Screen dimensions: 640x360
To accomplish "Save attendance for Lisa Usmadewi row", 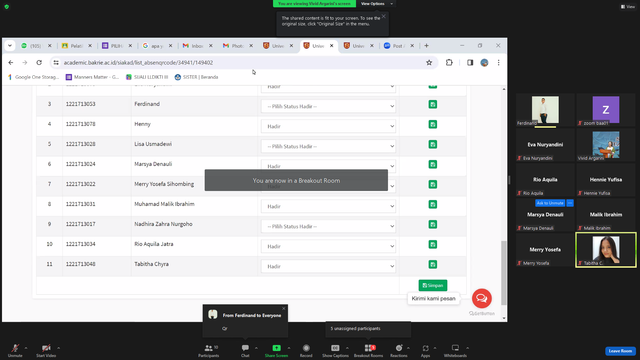I will point(433,144).
